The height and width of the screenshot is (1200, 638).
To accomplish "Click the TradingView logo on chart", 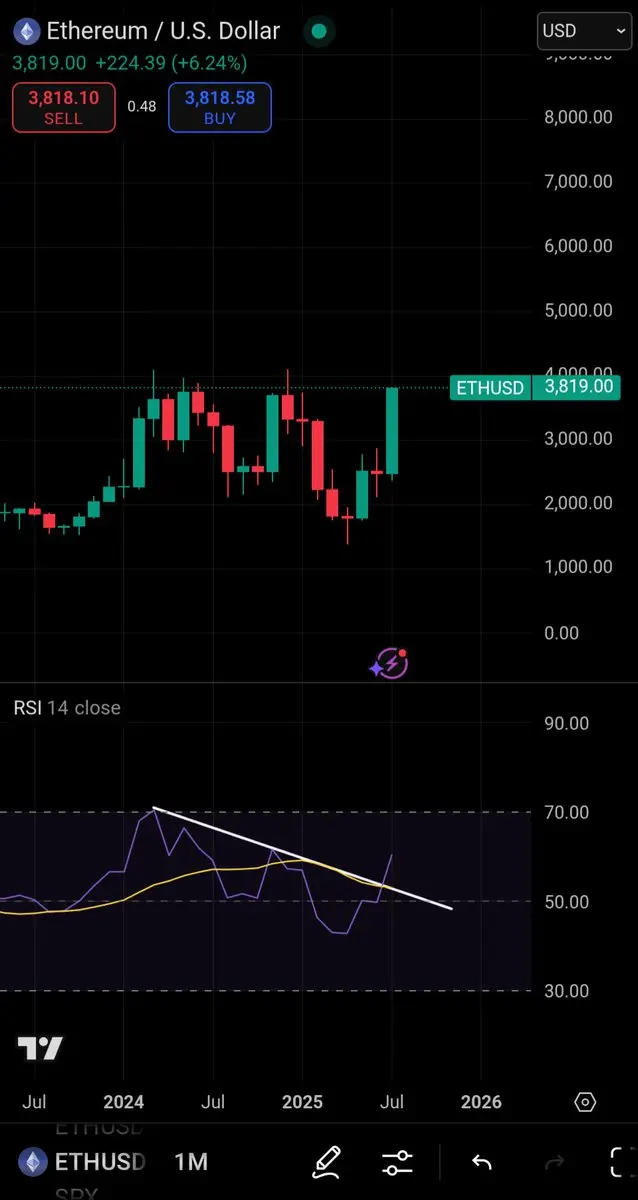I will tap(40, 1049).
